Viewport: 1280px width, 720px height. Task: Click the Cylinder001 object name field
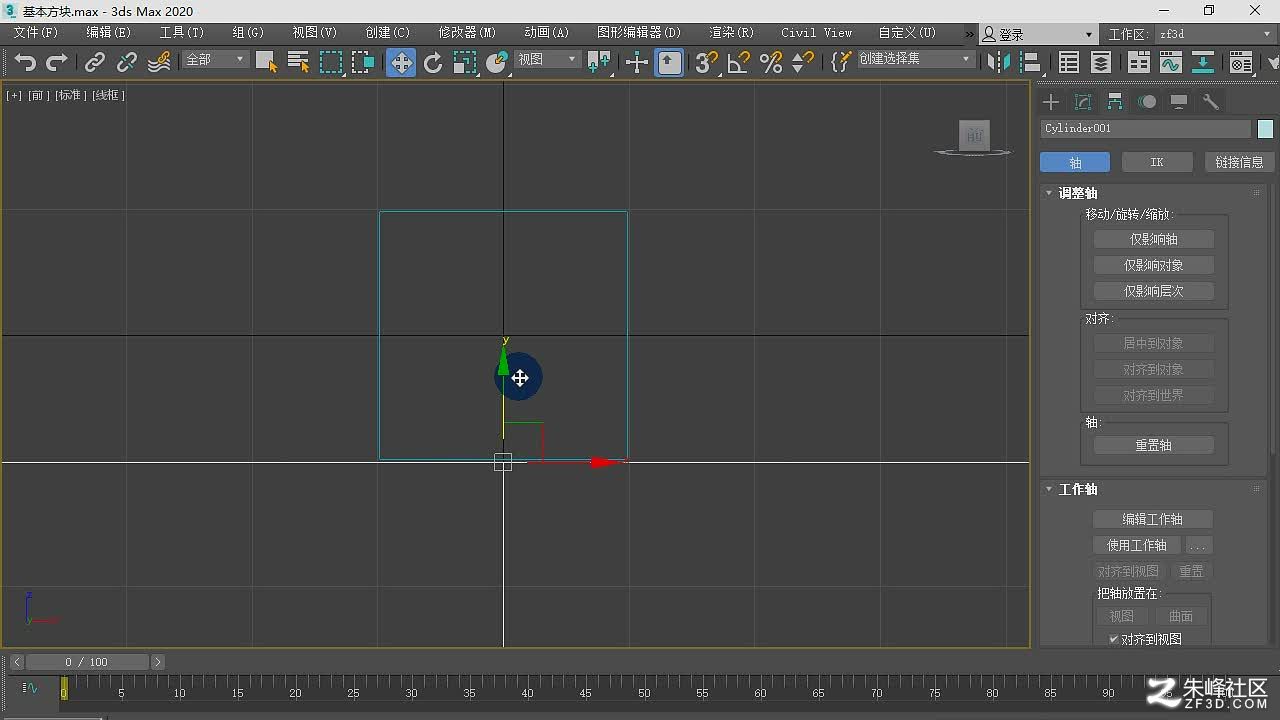click(1146, 129)
